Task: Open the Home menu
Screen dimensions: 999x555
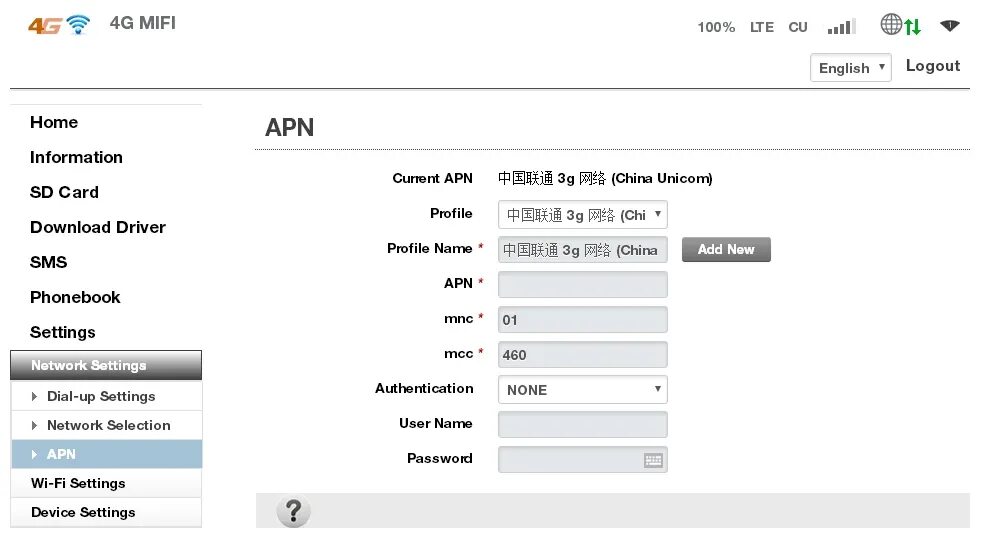Action: tap(54, 122)
